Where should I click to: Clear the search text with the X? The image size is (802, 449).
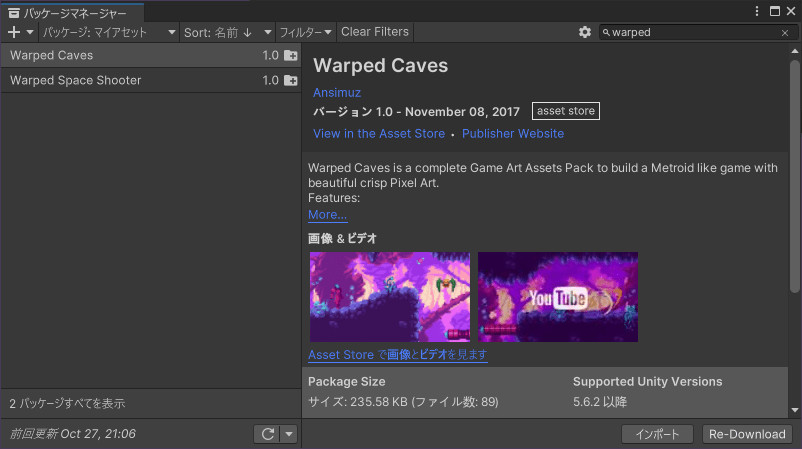coord(785,33)
